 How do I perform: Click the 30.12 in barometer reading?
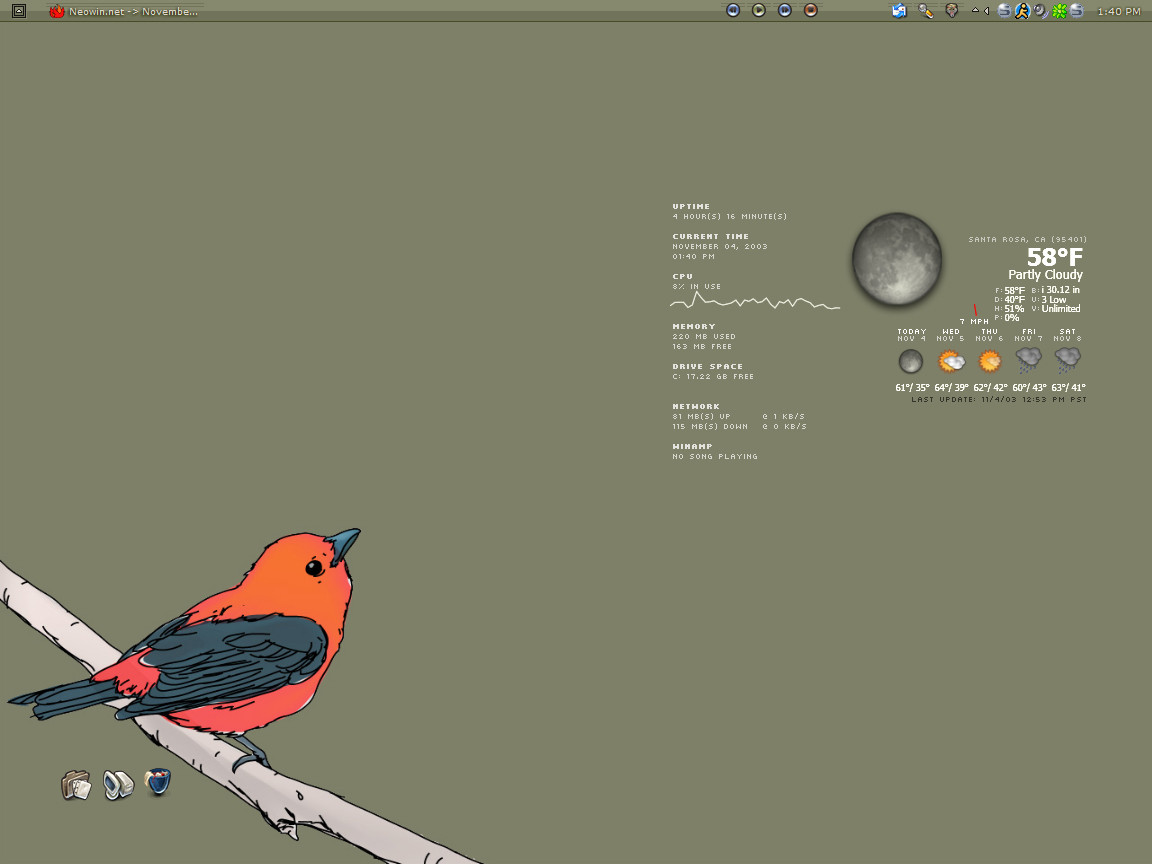[1061, 290]
